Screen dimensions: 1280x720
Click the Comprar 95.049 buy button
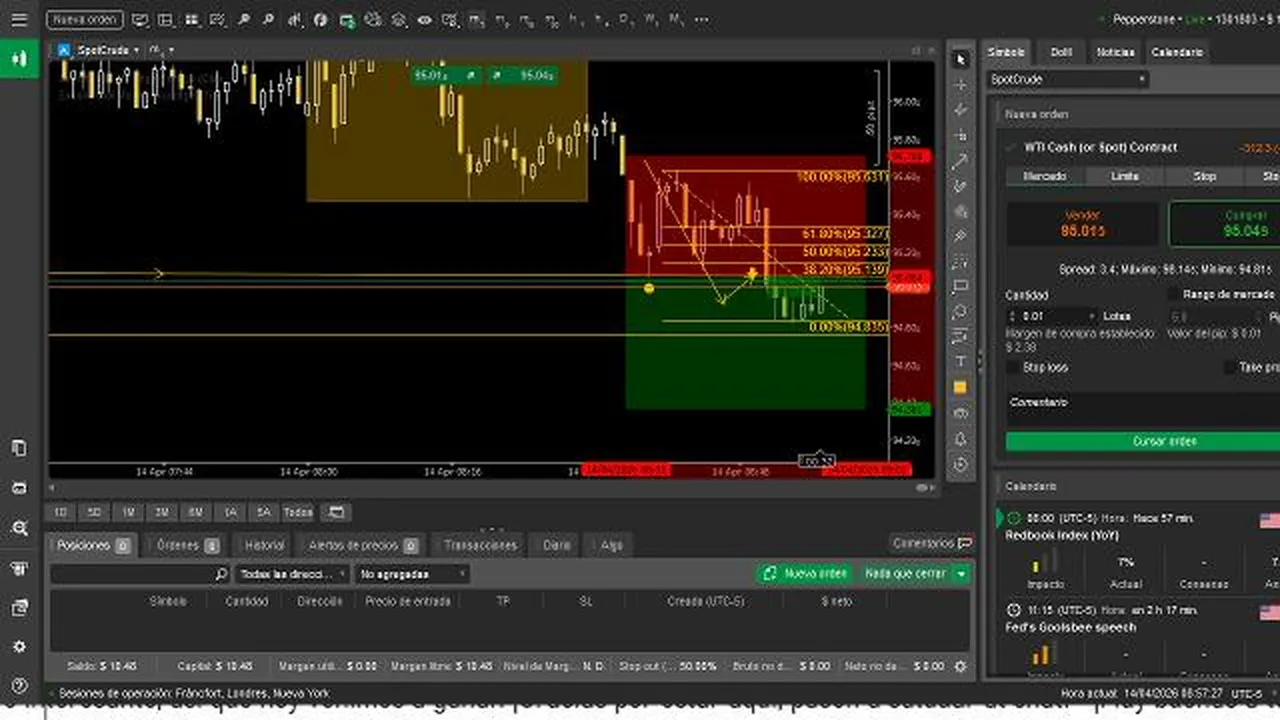(1225, 224)
